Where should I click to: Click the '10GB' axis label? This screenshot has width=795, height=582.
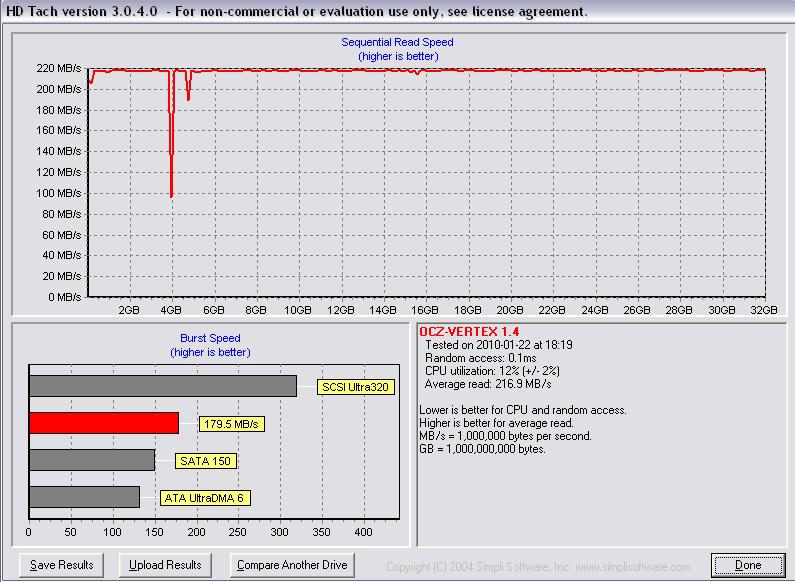tap(298, 310)
